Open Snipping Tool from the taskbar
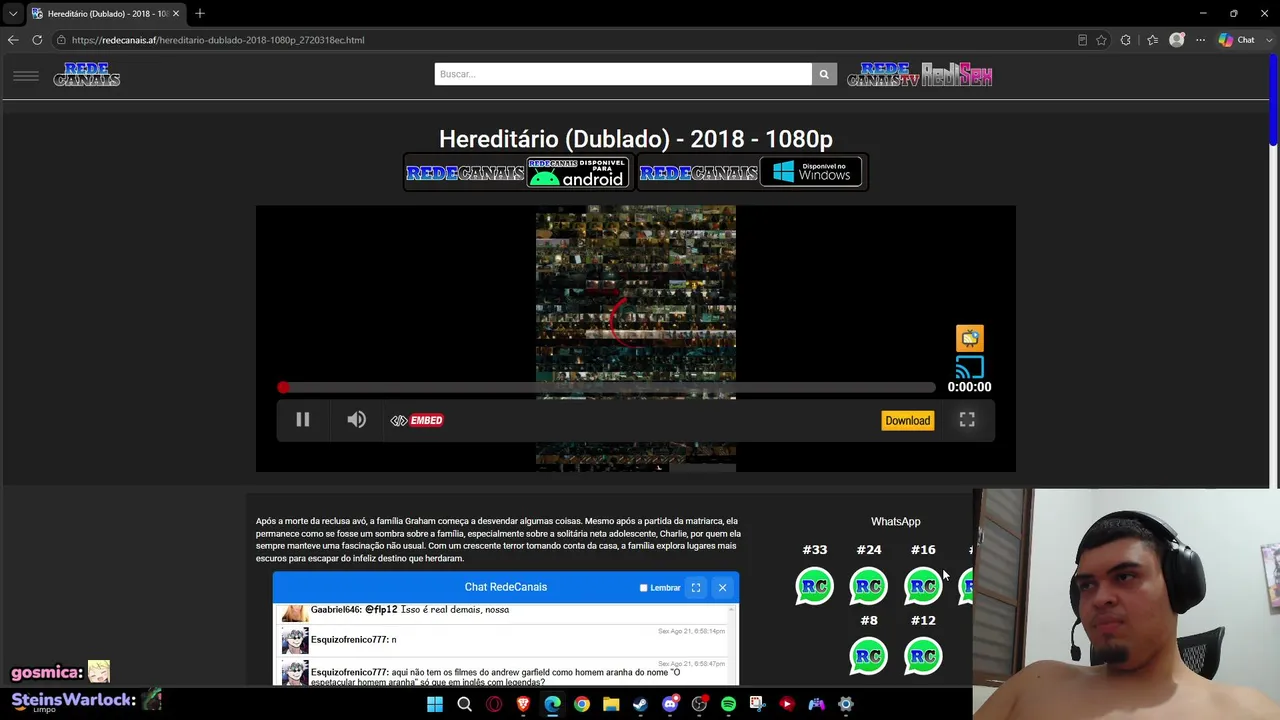The width and height of the screenshot is (1280, 720). (758, 704)
